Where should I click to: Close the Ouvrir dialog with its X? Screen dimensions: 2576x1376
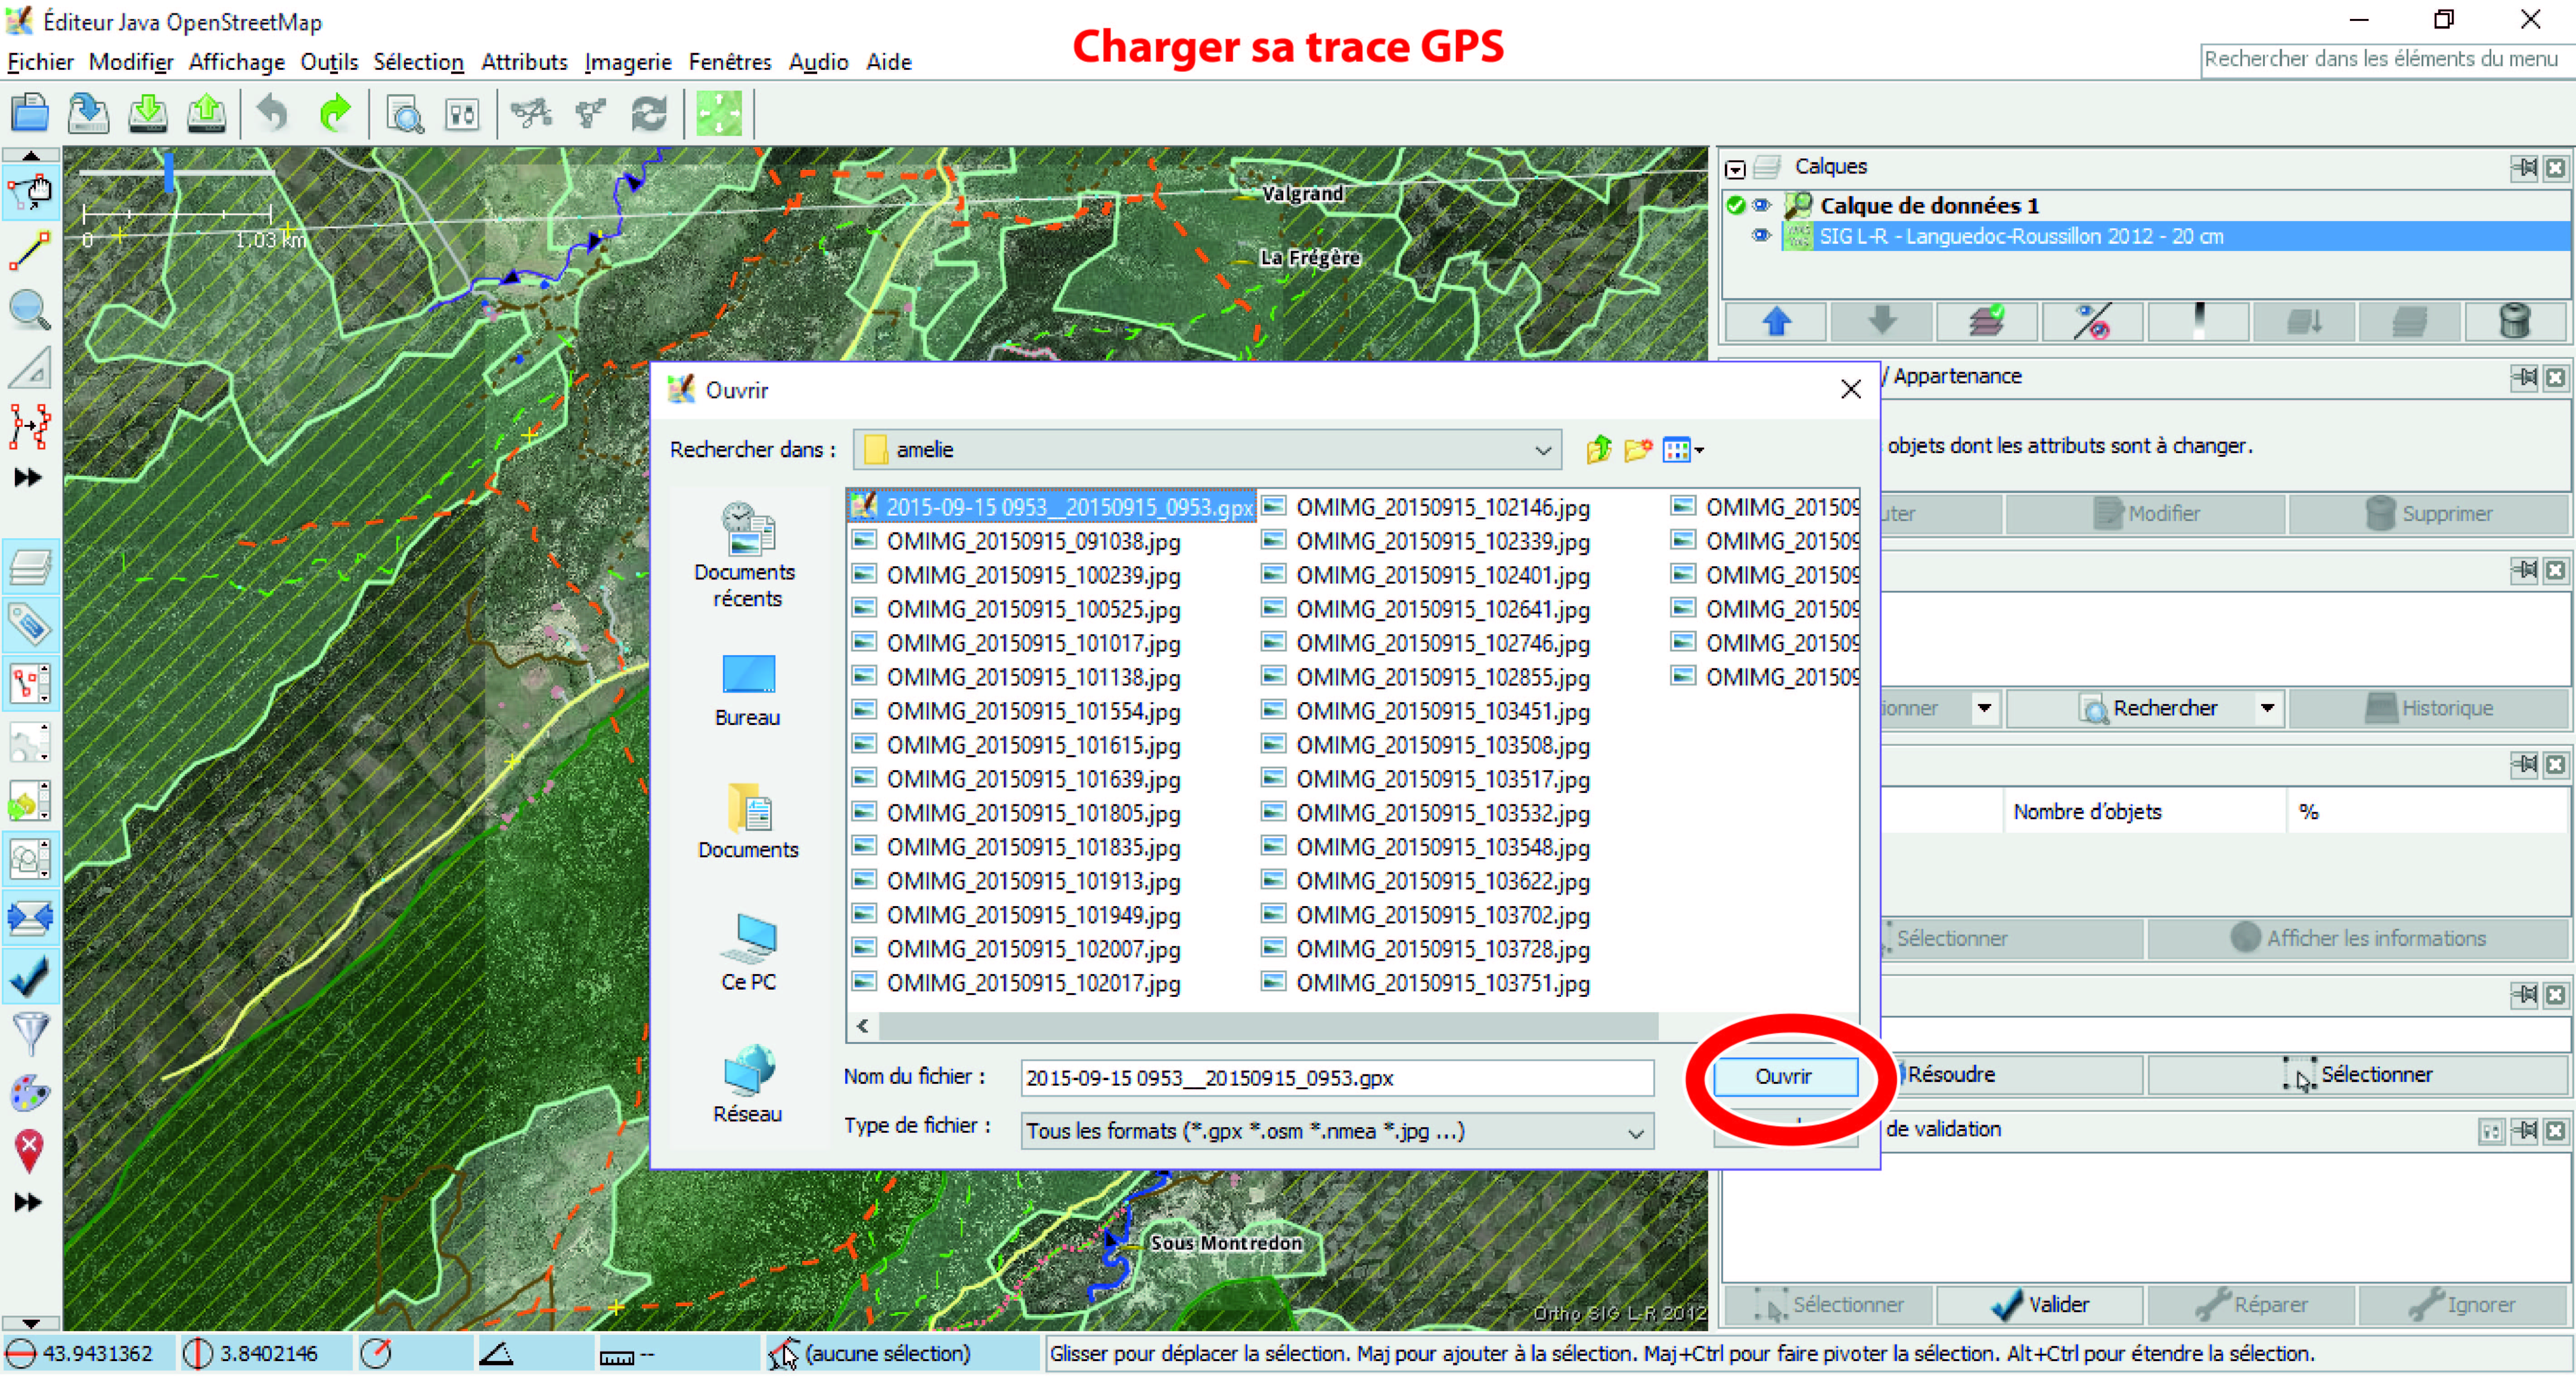pyautogui.click(x=1851, y=389)
